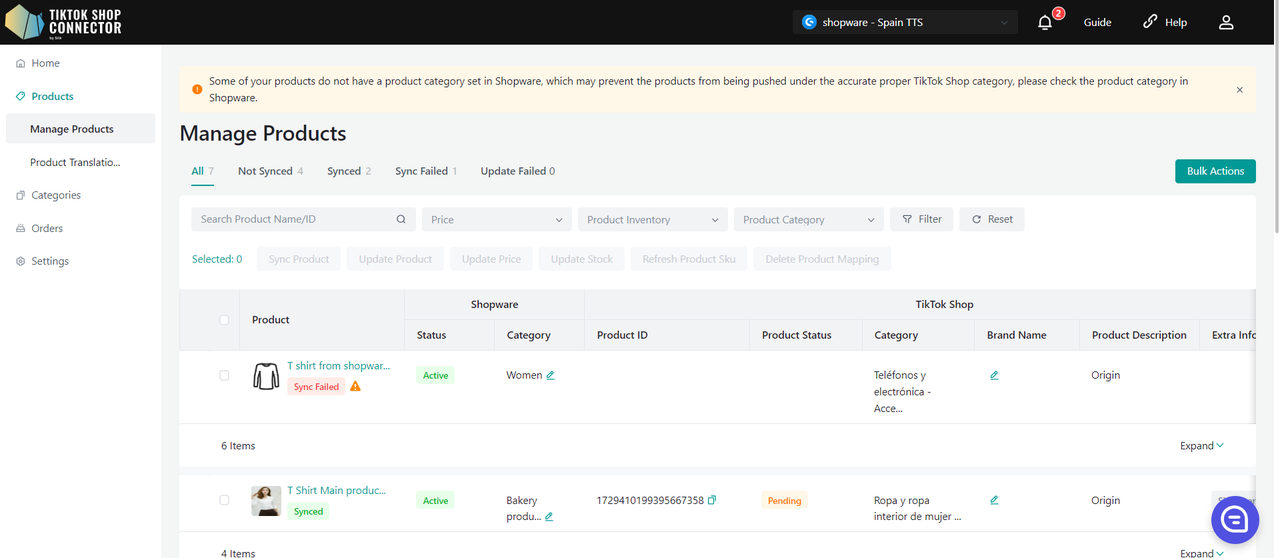Dismiss the category warning banner

1239,90
